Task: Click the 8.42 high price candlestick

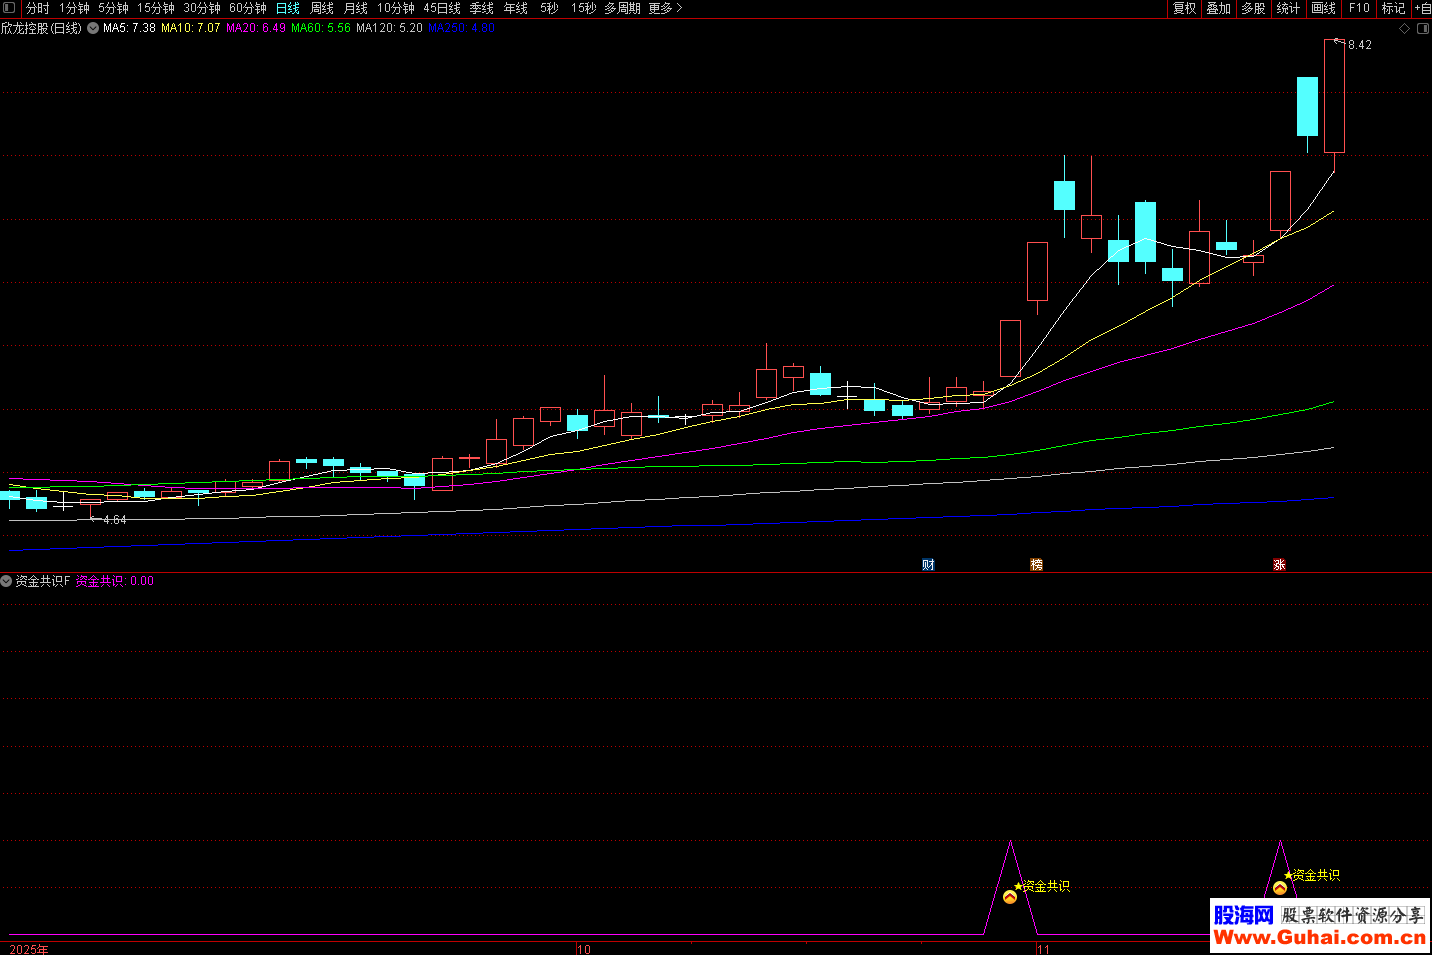Action: click(x=1334, y=96)
